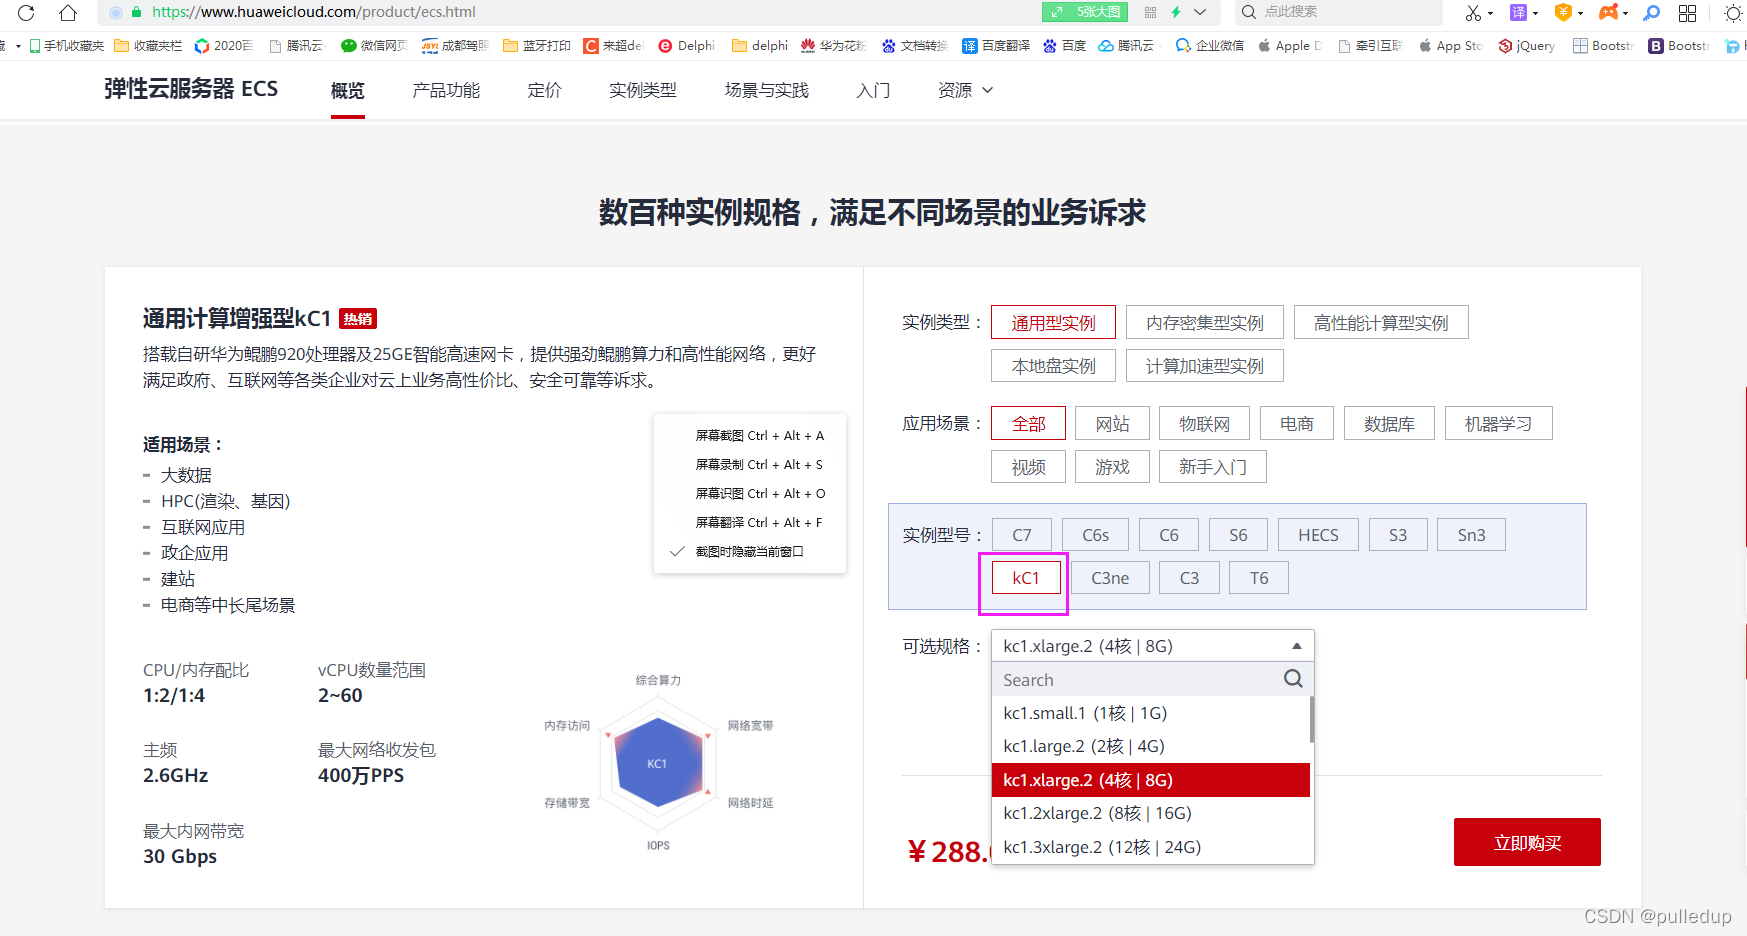The image size is (1747, 936).
Task: Click the 立即购买 buy button
Action: [1527, 842]
